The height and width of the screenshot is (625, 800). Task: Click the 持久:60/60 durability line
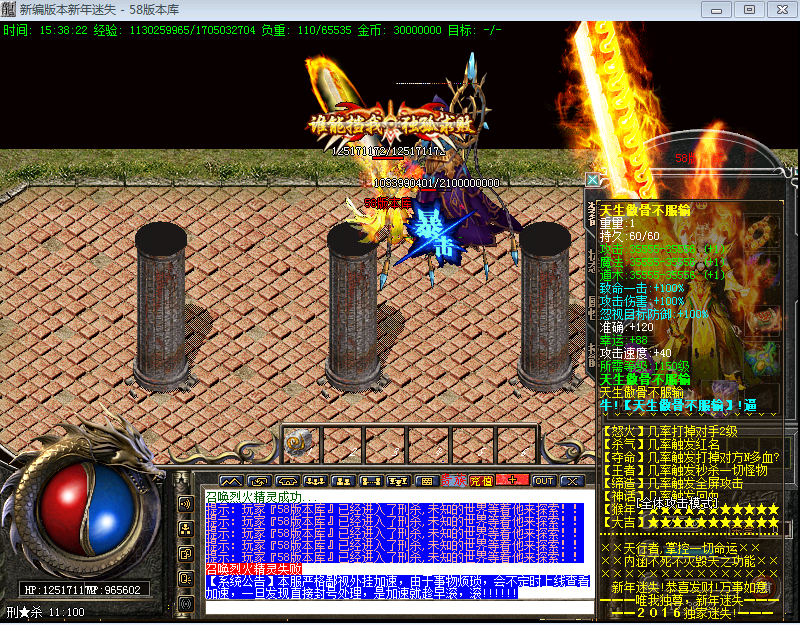tap(630, 236)
